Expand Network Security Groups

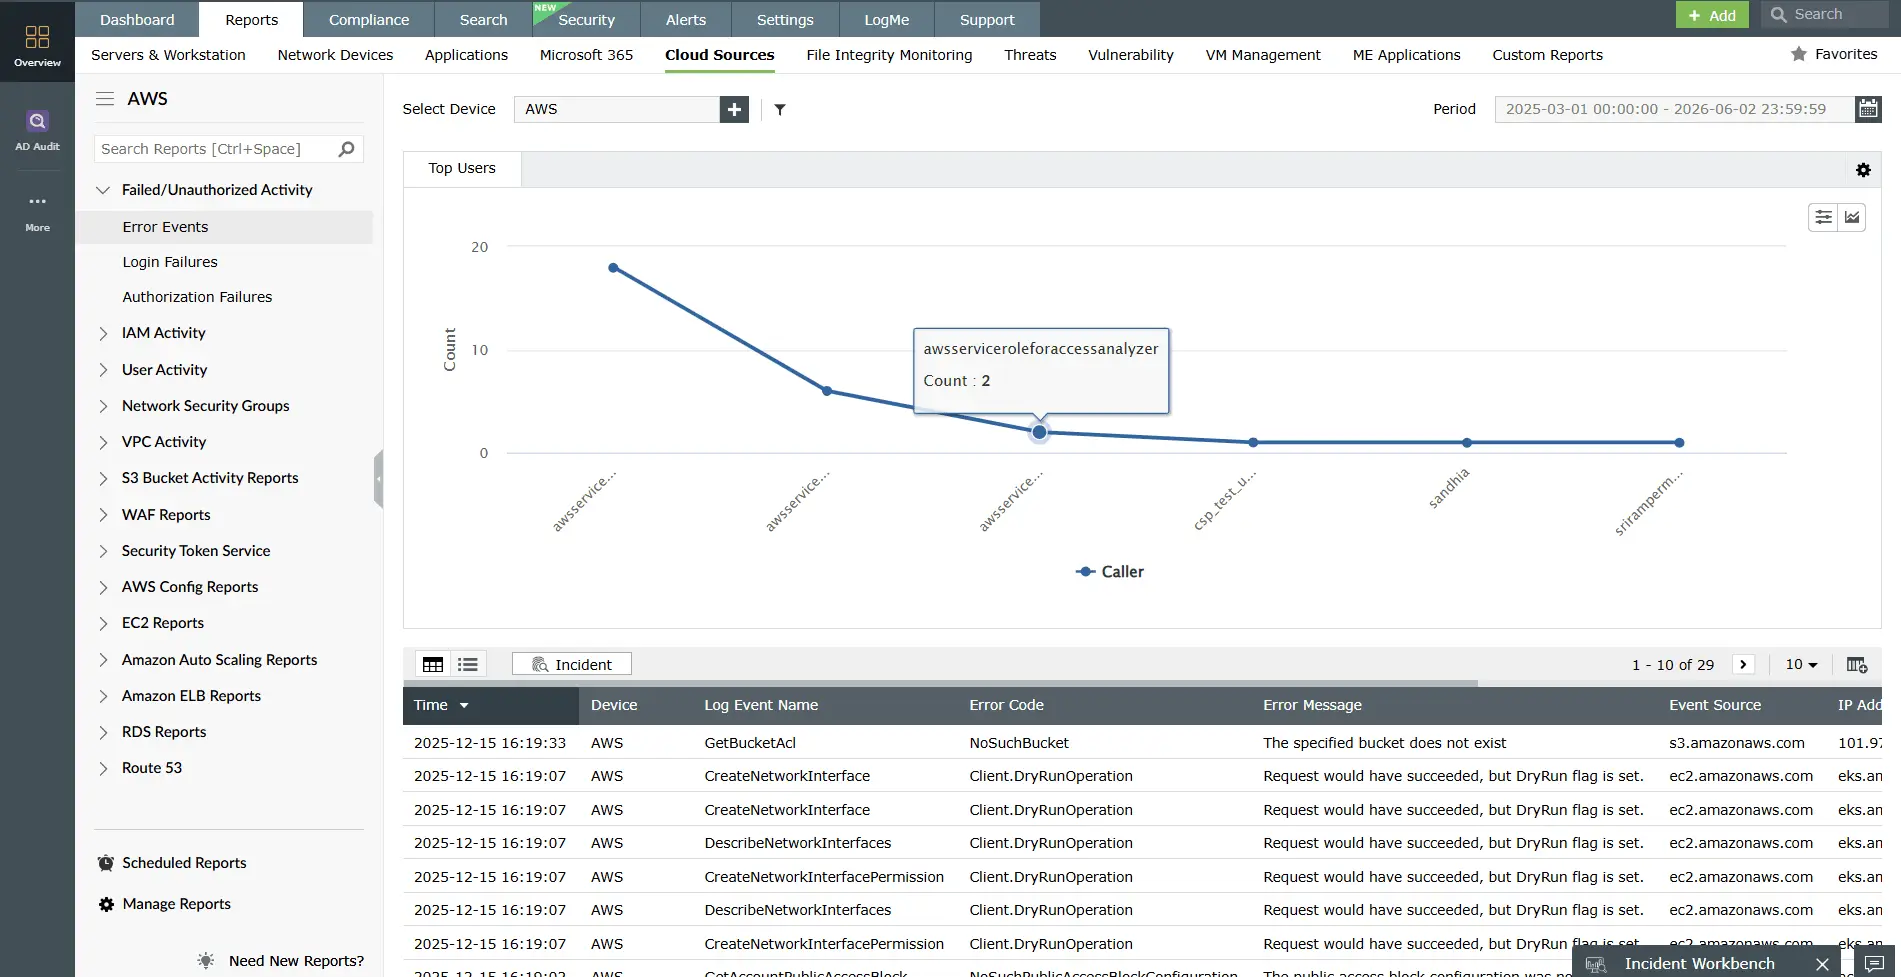coord(103,406)
